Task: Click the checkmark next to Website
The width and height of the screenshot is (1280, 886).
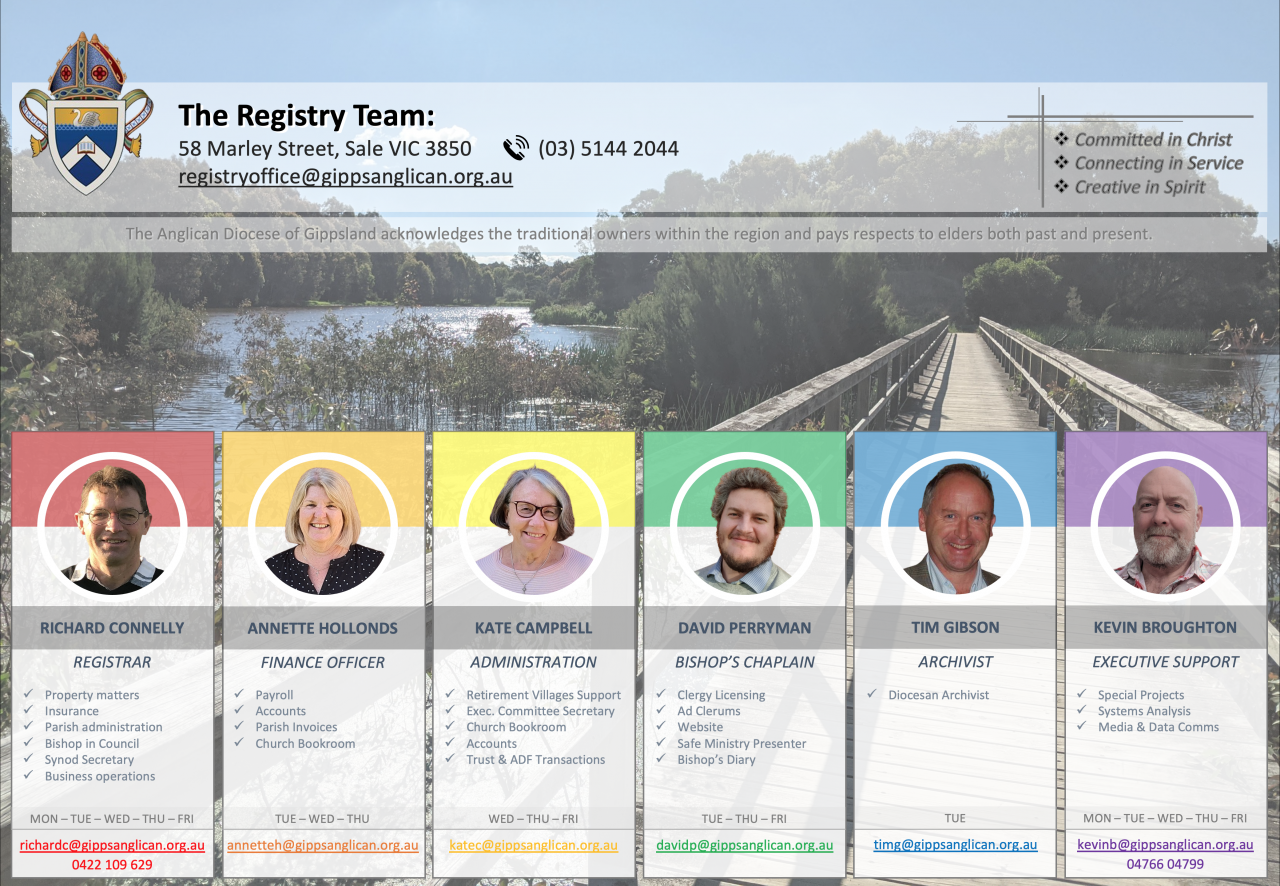Action: tap(660, 726)
